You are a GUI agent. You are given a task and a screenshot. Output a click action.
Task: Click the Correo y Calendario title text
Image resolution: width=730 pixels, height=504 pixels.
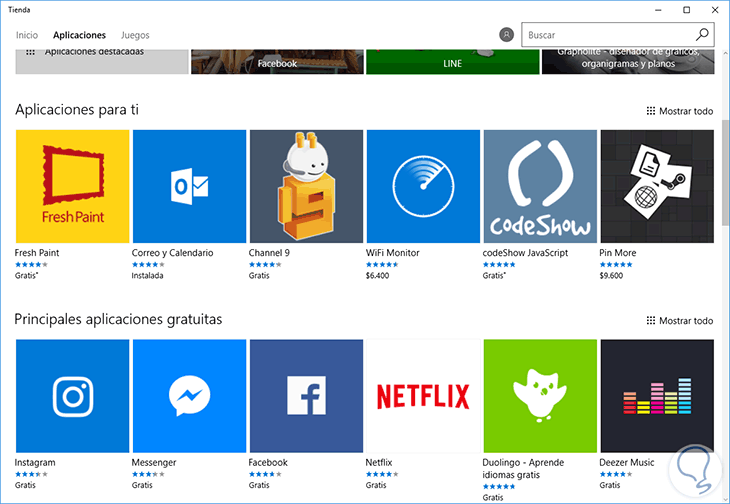pos(172,253)
